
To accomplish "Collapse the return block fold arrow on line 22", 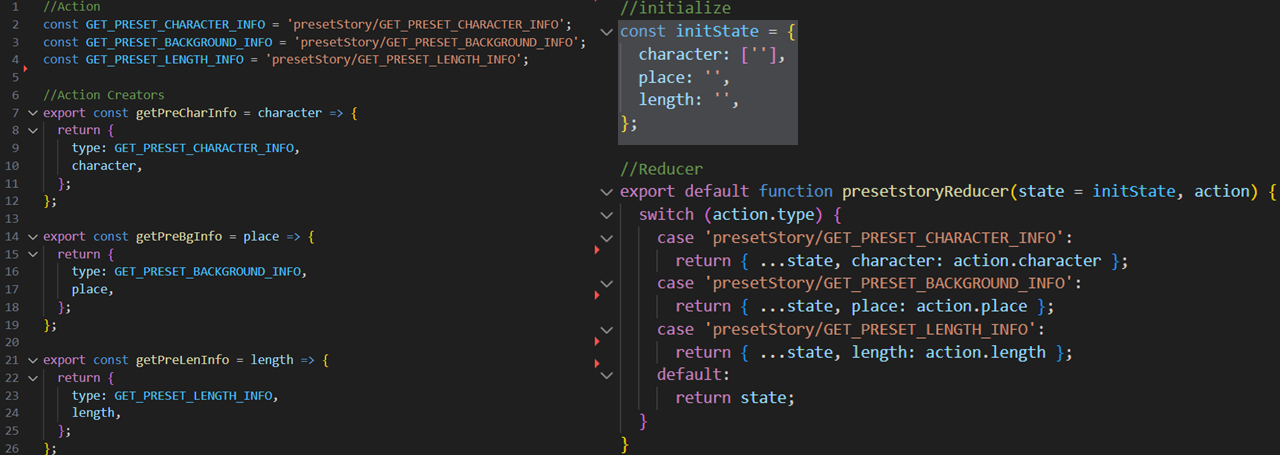I will tap(33, 378).
